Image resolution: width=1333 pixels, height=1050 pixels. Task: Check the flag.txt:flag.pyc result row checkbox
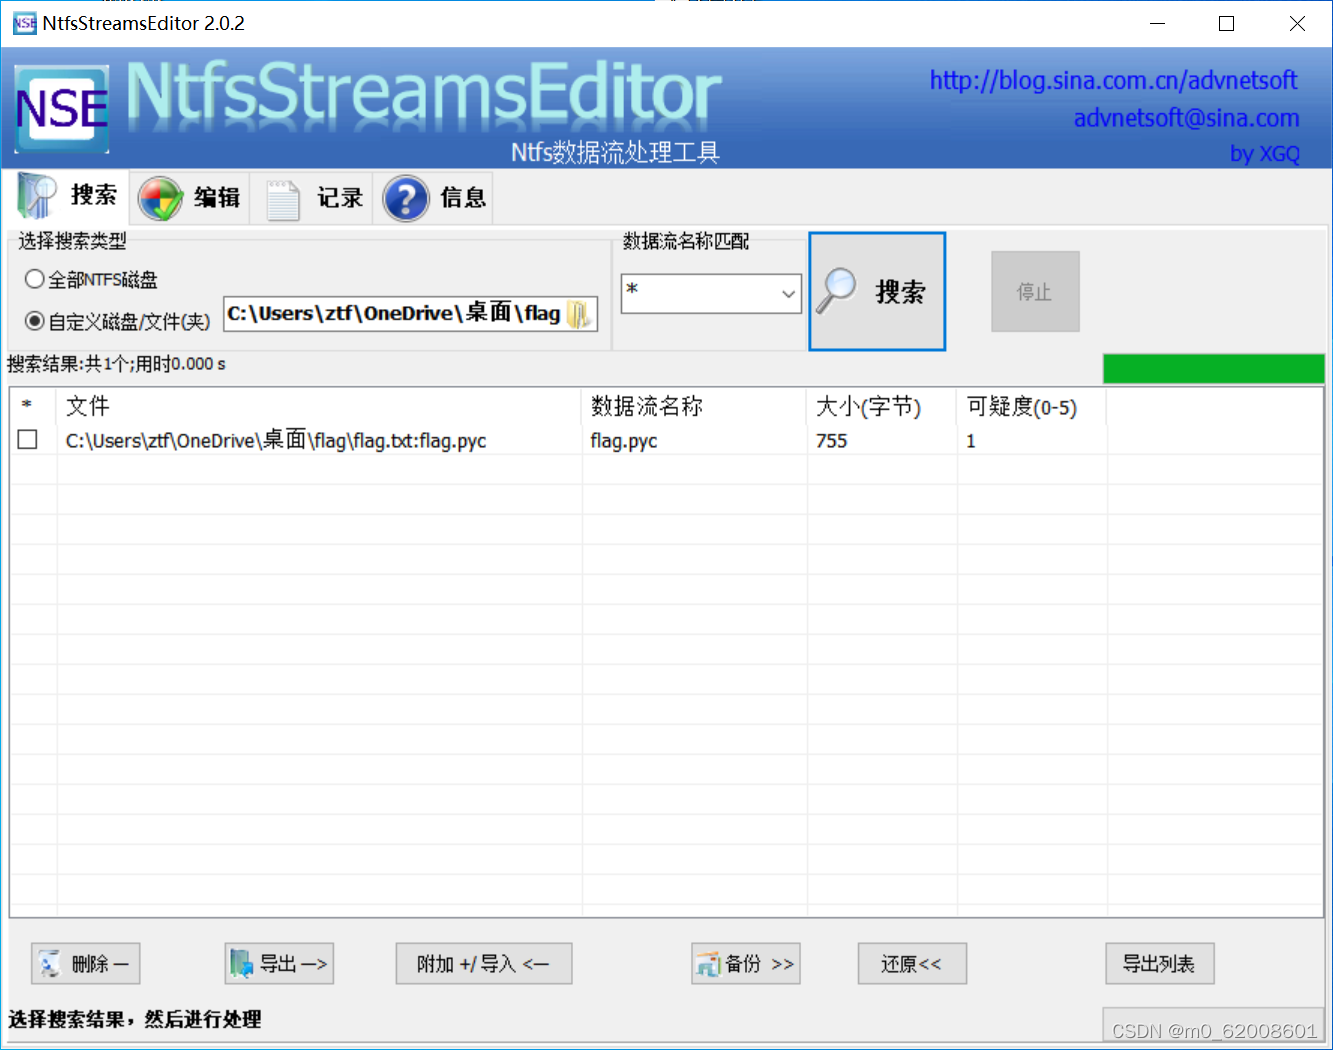(x=28, y=440)
